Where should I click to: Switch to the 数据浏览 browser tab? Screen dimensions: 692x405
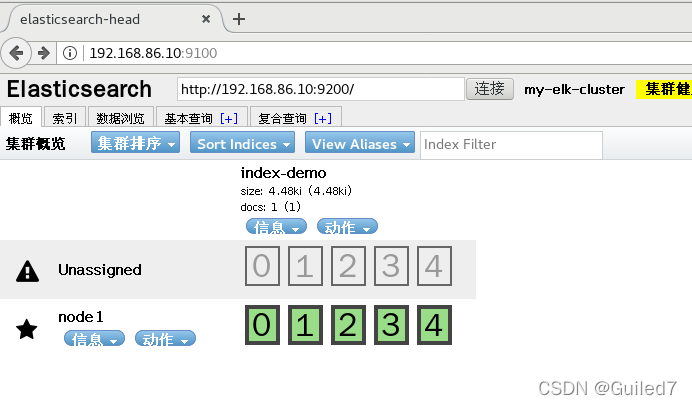tap(120, 118)
